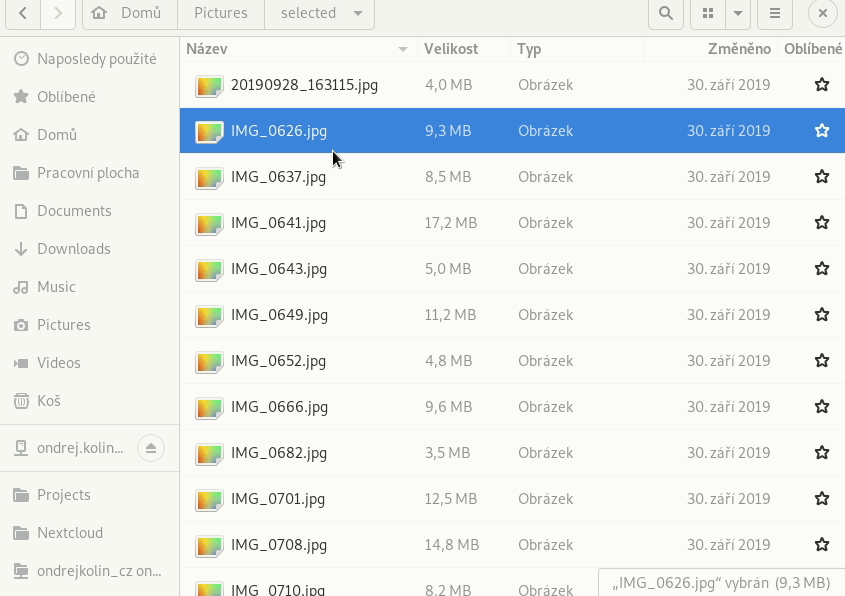This screenshot has width=845, height=596.
Task: Click the 14,8 MB size cell
Action: click(452, 545)
